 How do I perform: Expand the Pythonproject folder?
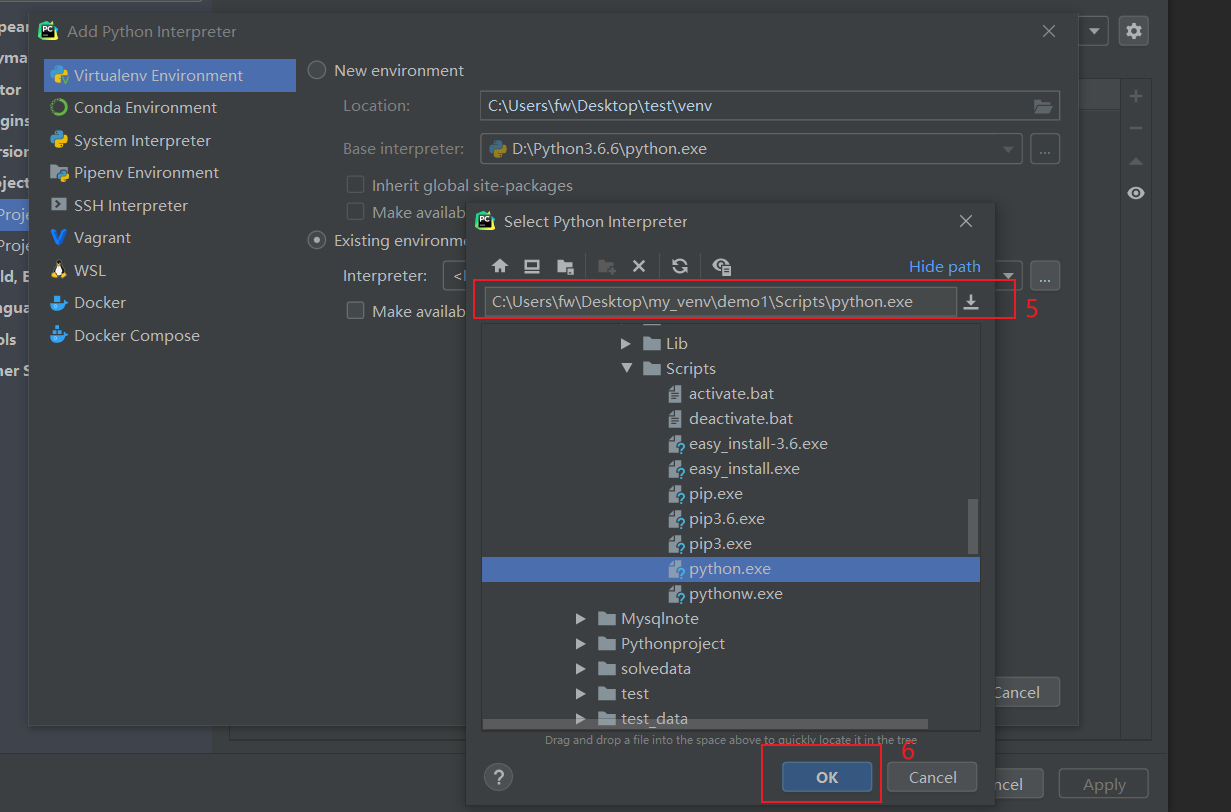pos(581,644)
